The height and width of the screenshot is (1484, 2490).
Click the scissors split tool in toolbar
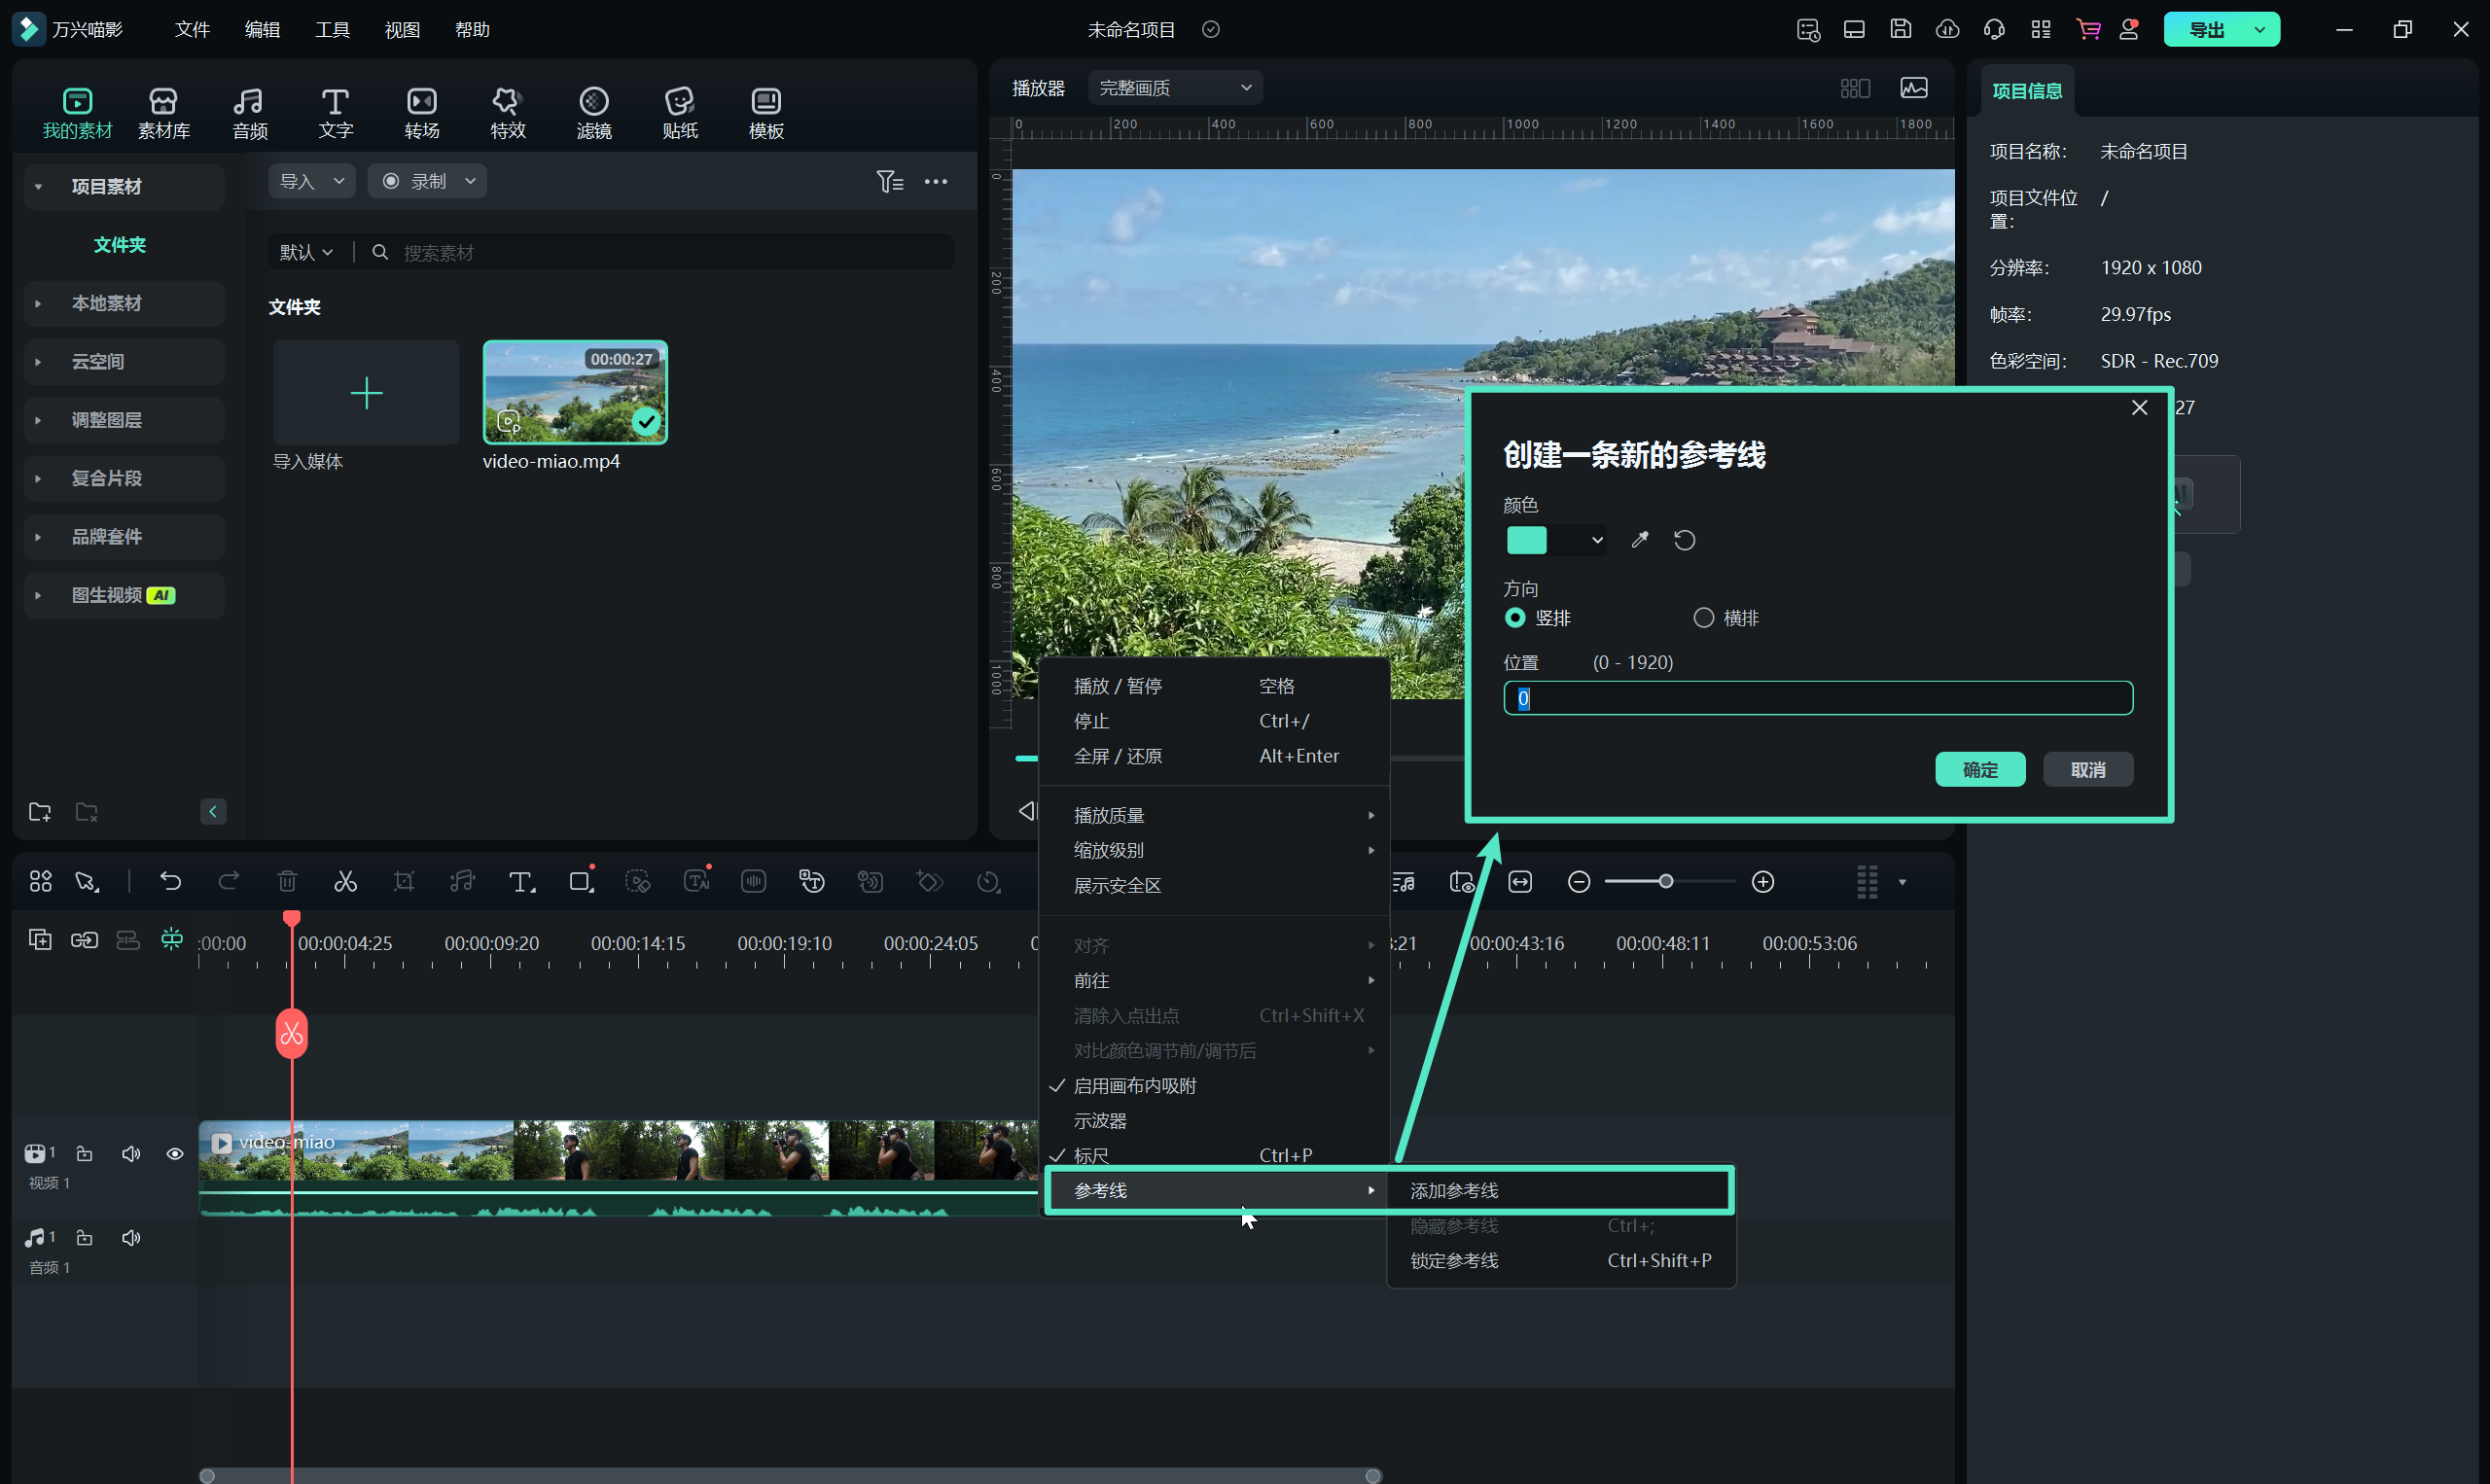tap(345, 881)
